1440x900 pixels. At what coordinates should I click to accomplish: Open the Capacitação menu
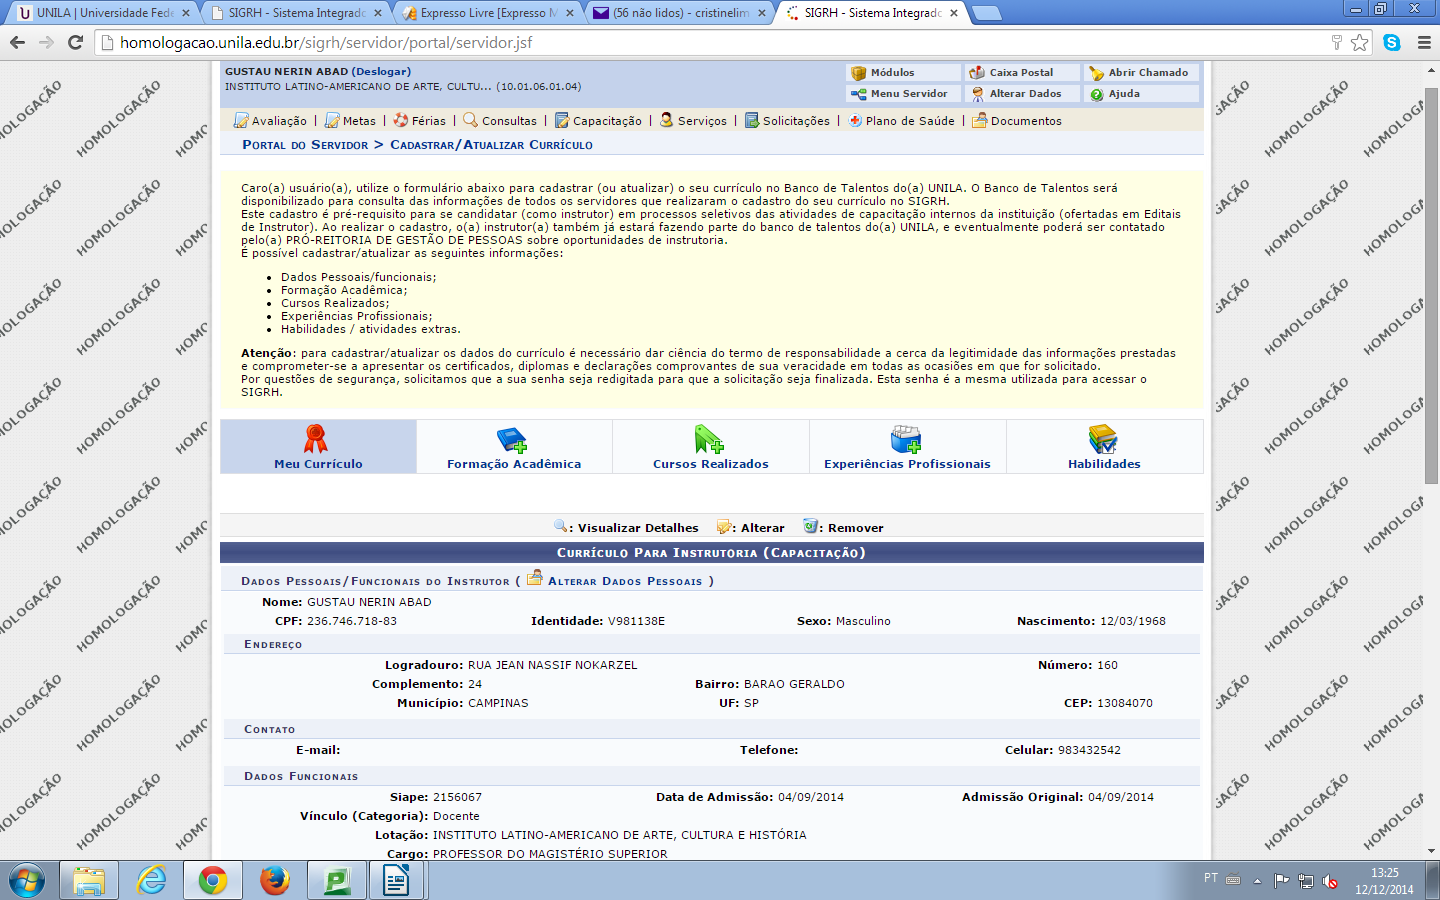pos(598,121)
